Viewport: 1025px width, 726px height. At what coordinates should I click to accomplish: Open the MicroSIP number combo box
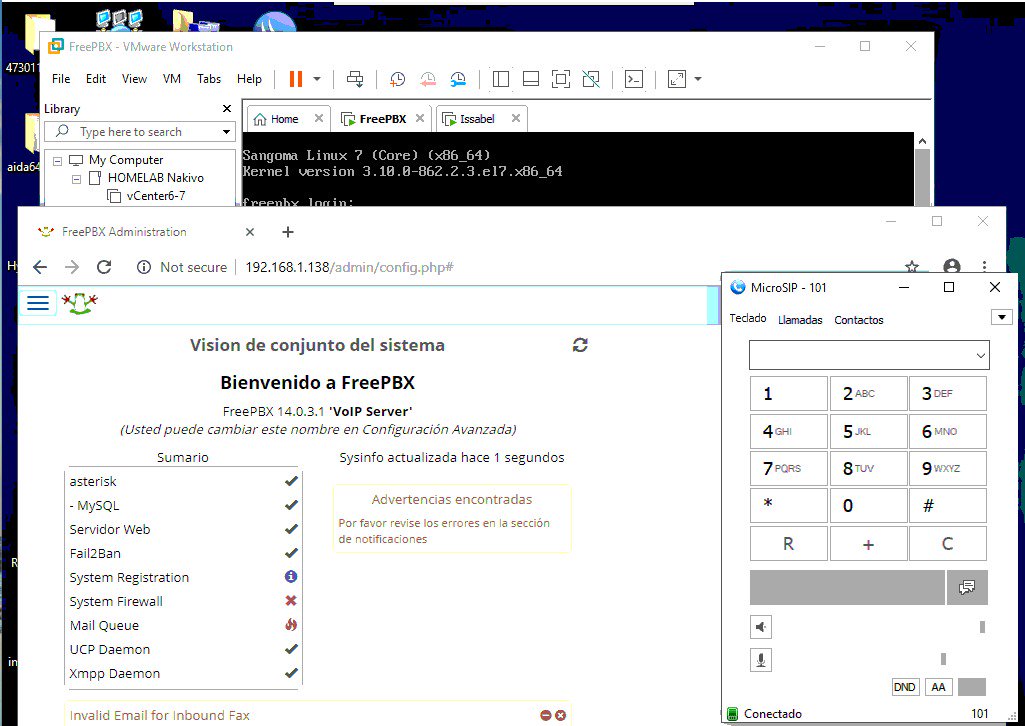point(869,355)
